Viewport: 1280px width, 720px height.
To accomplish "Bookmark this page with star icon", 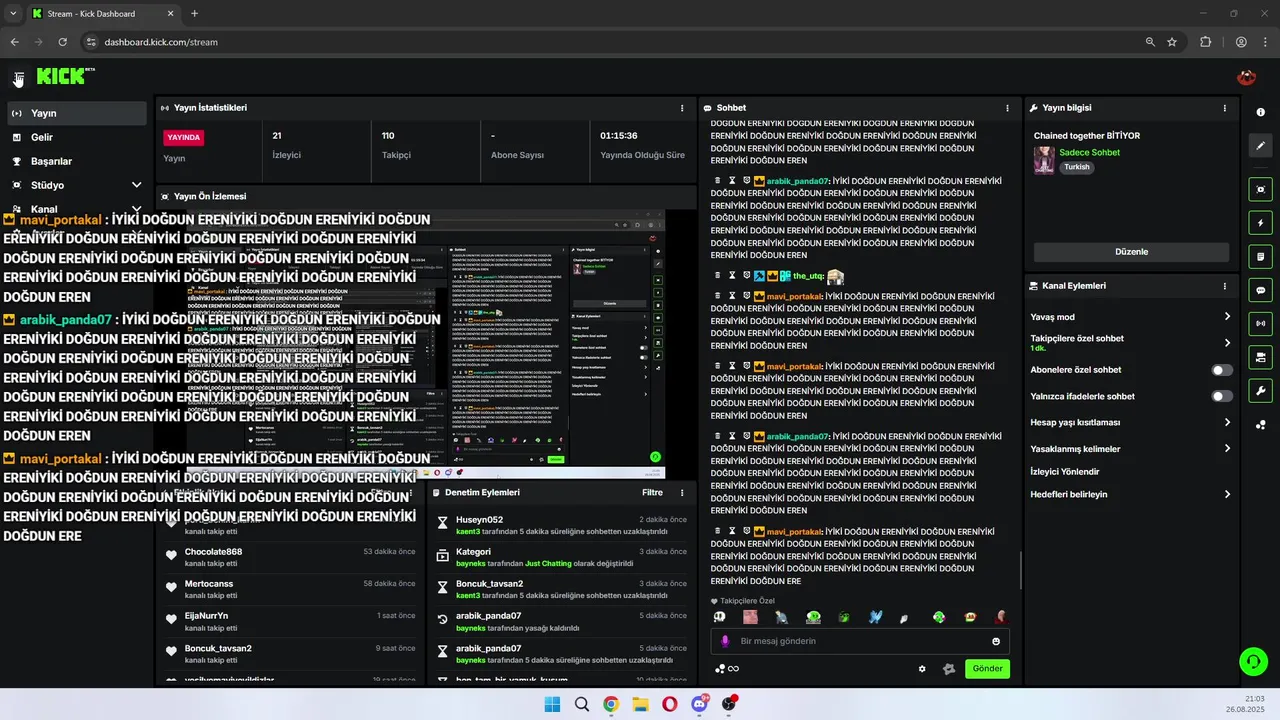I will click(1172, 42).
